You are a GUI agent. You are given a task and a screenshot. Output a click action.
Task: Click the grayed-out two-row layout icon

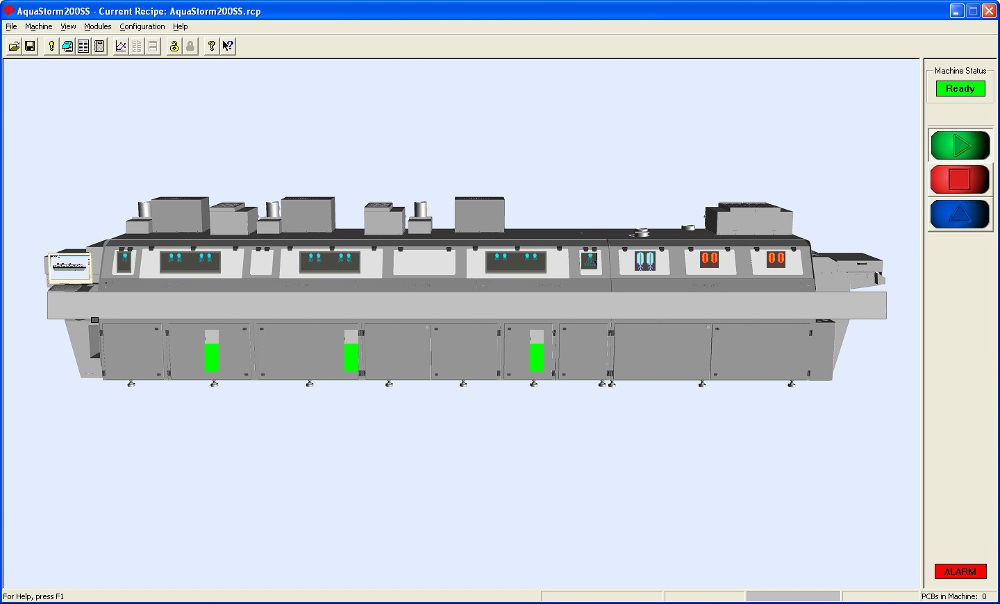point(153,46)
